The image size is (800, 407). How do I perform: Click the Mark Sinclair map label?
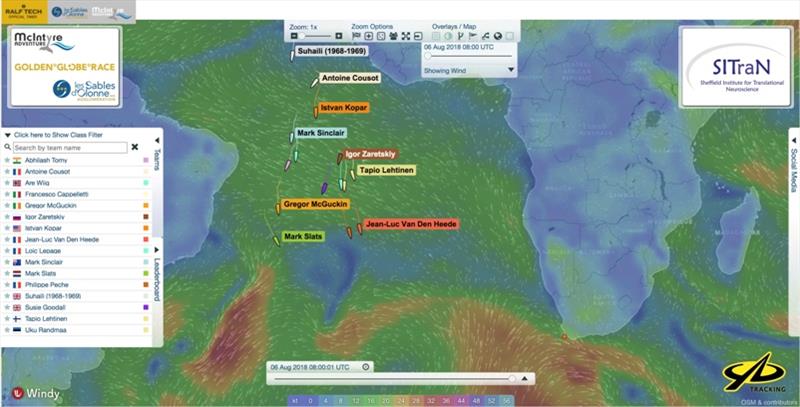[x=321, y=133]
